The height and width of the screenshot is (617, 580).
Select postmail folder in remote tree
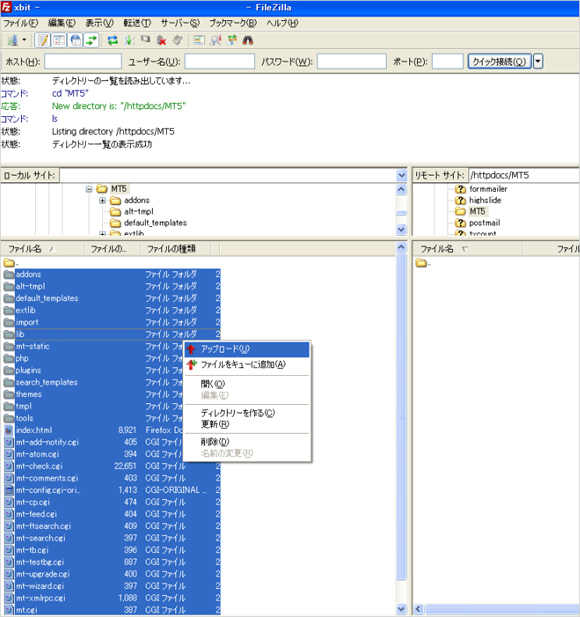(x=484, y=223)
